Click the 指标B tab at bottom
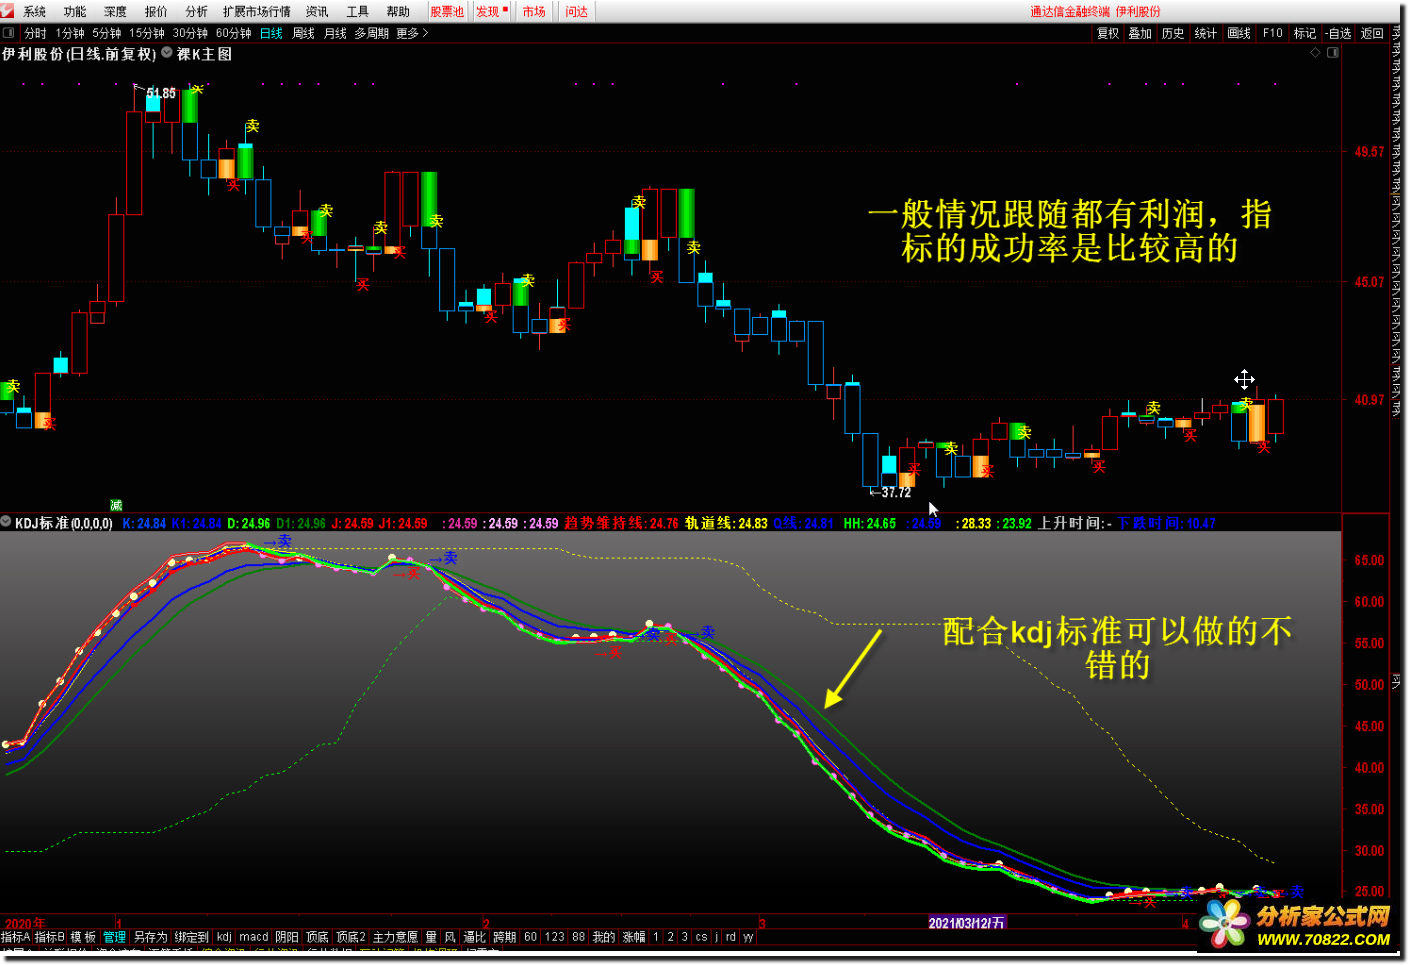This screenshot has height=965, width=1410. [50, 937]
